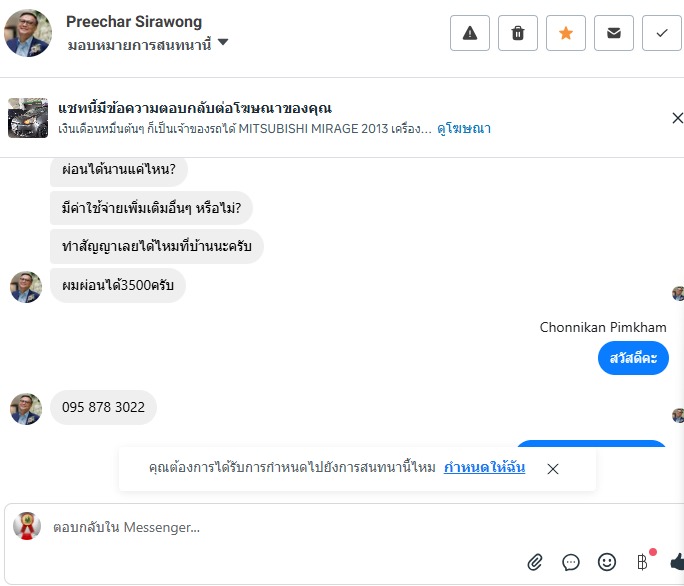Click the baht payment request icon
This screenshot has width=684, height=586.
click(642, 562)
